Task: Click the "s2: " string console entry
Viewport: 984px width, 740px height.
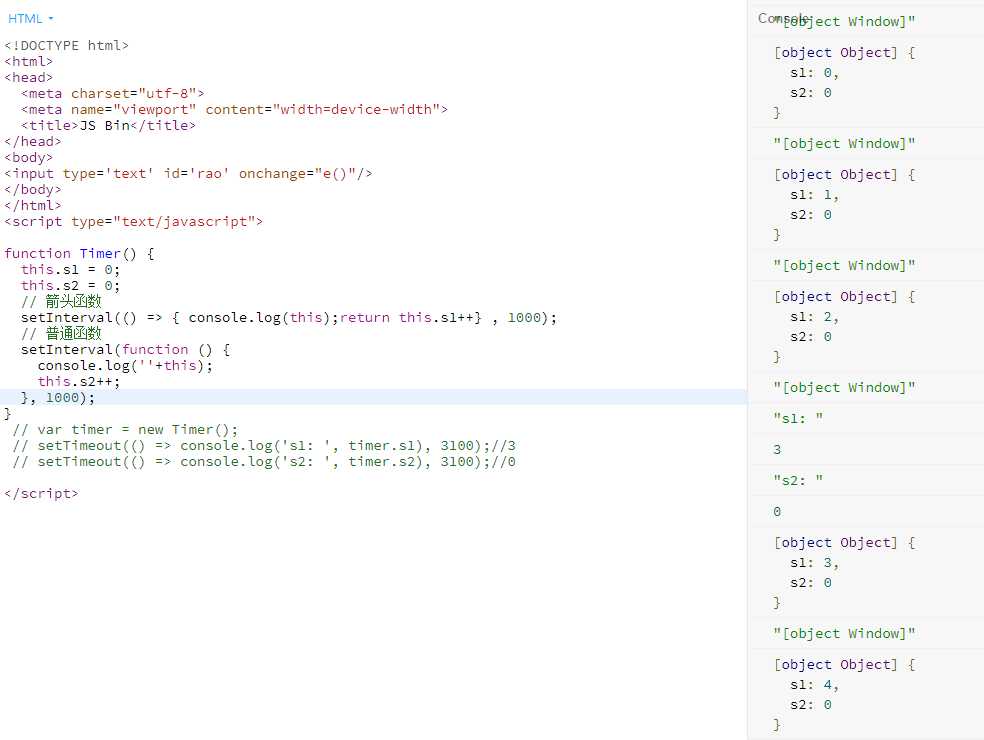Action: point(798,480)
